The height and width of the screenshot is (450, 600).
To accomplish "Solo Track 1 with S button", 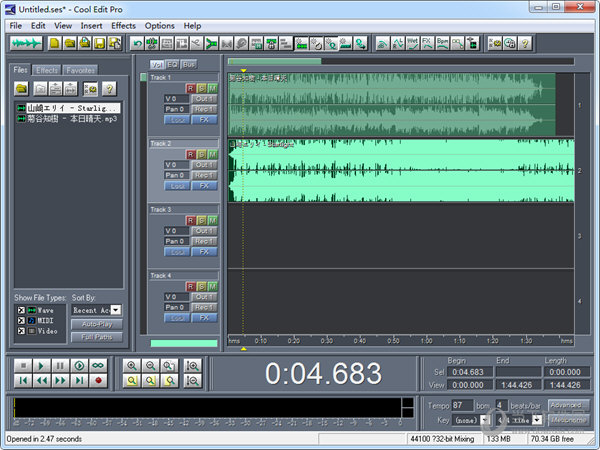I will click(x=202, y=88).
